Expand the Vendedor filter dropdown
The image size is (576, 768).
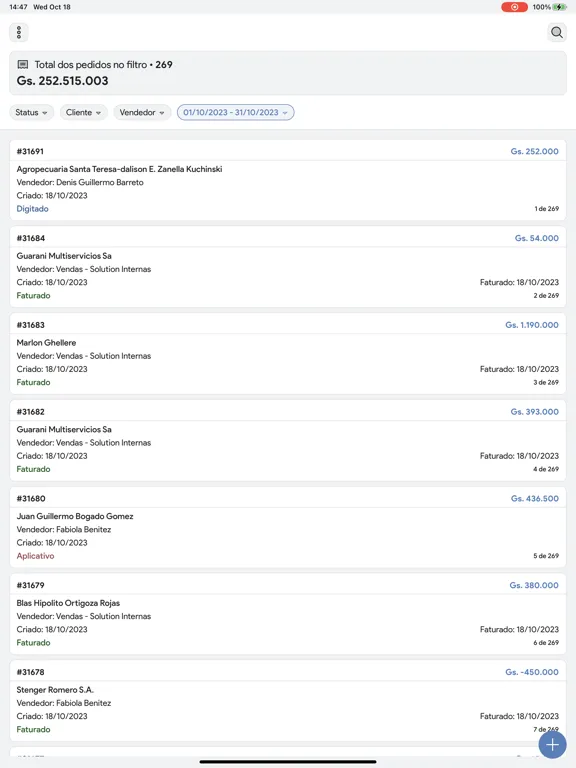[x=142, y=112]
